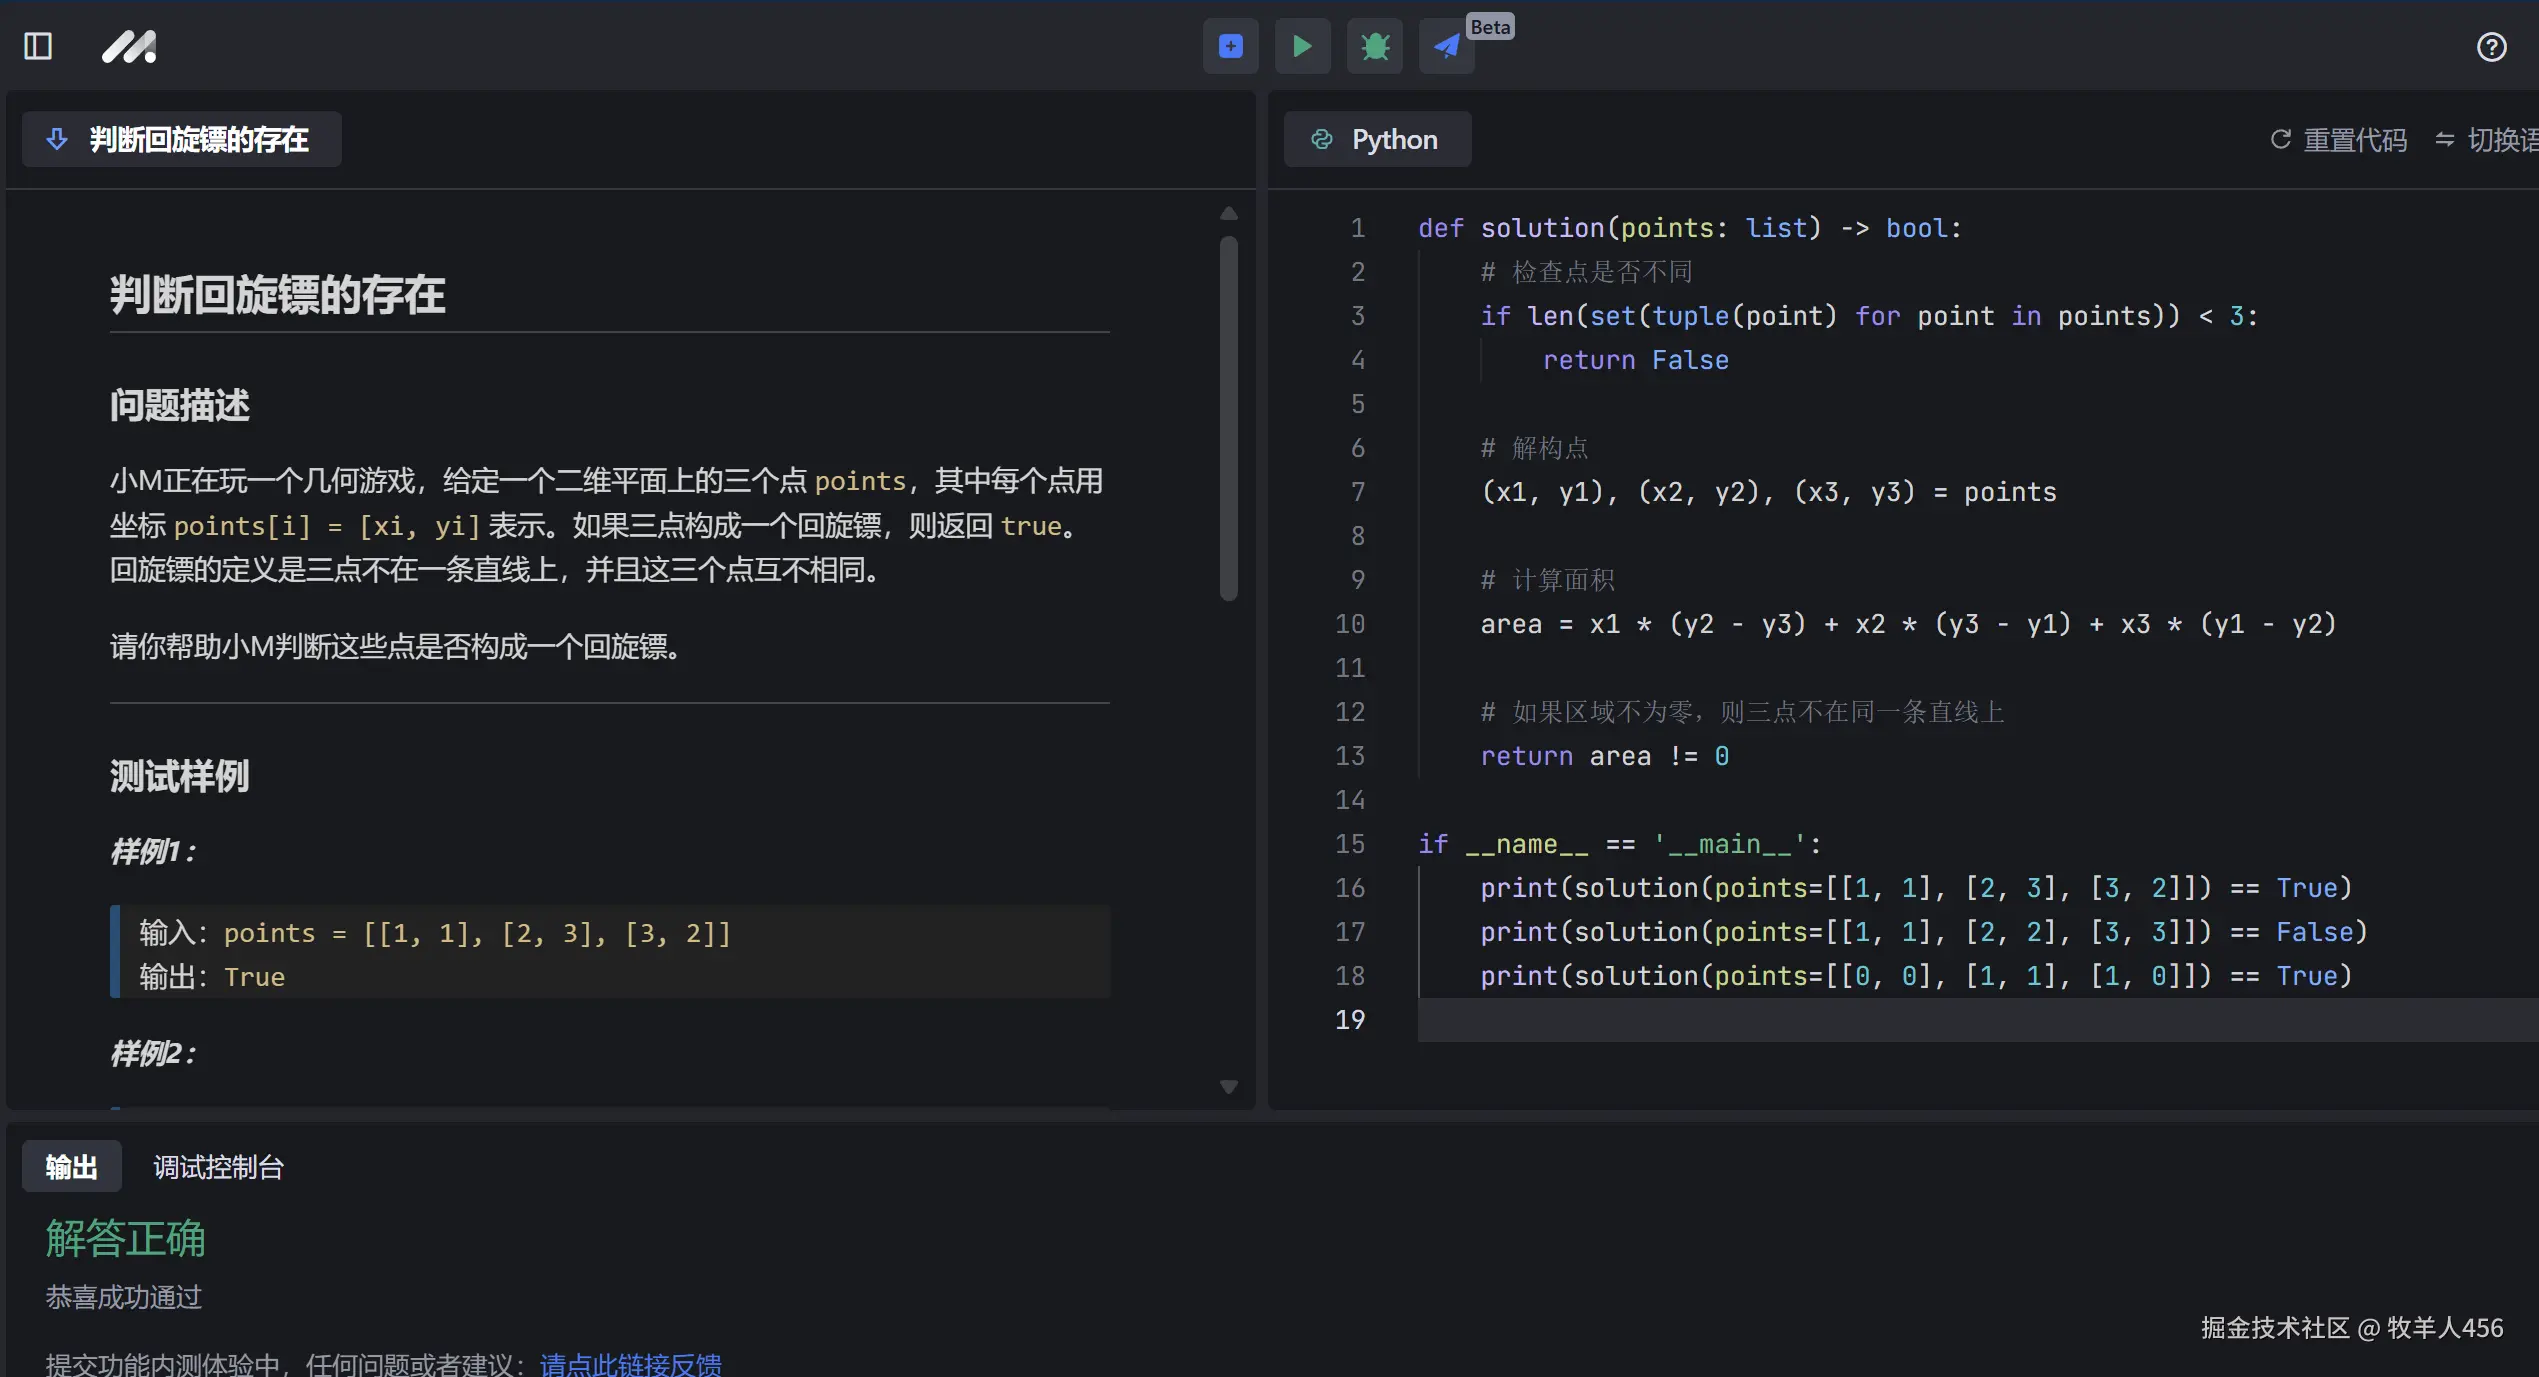Toggle the sidebar panel icon
Viewport: 2539px width, 1377px height.
38,46
